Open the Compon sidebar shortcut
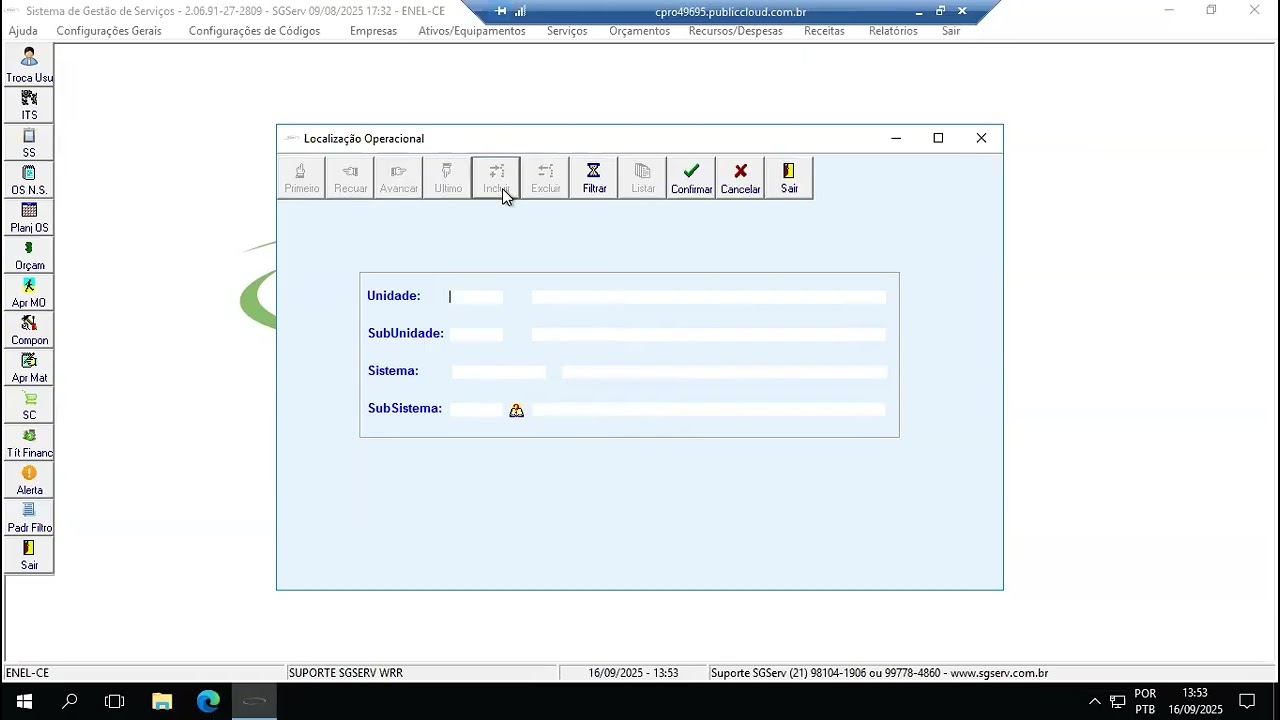The width and height of the screenshot is (1280, 720). pyautogui.click(x=29, y=330)
